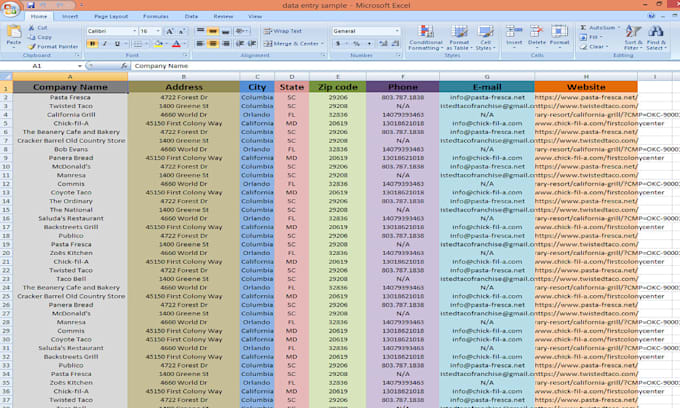This screenshot has height=408, width=680.
Task: Open the Home ribbon tab
Action: click(x=39, y=16)
